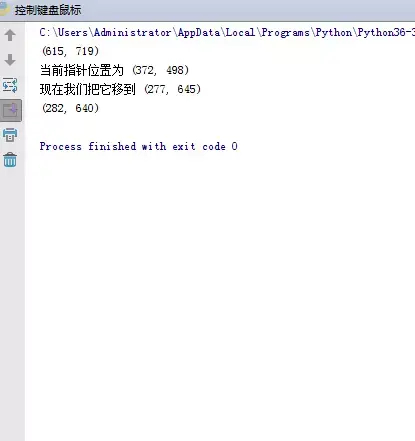This screenshot has height=441, width=415.
Task: Click the up stack trace arrow
Action: pyautogui.click(x=10, y=35)
